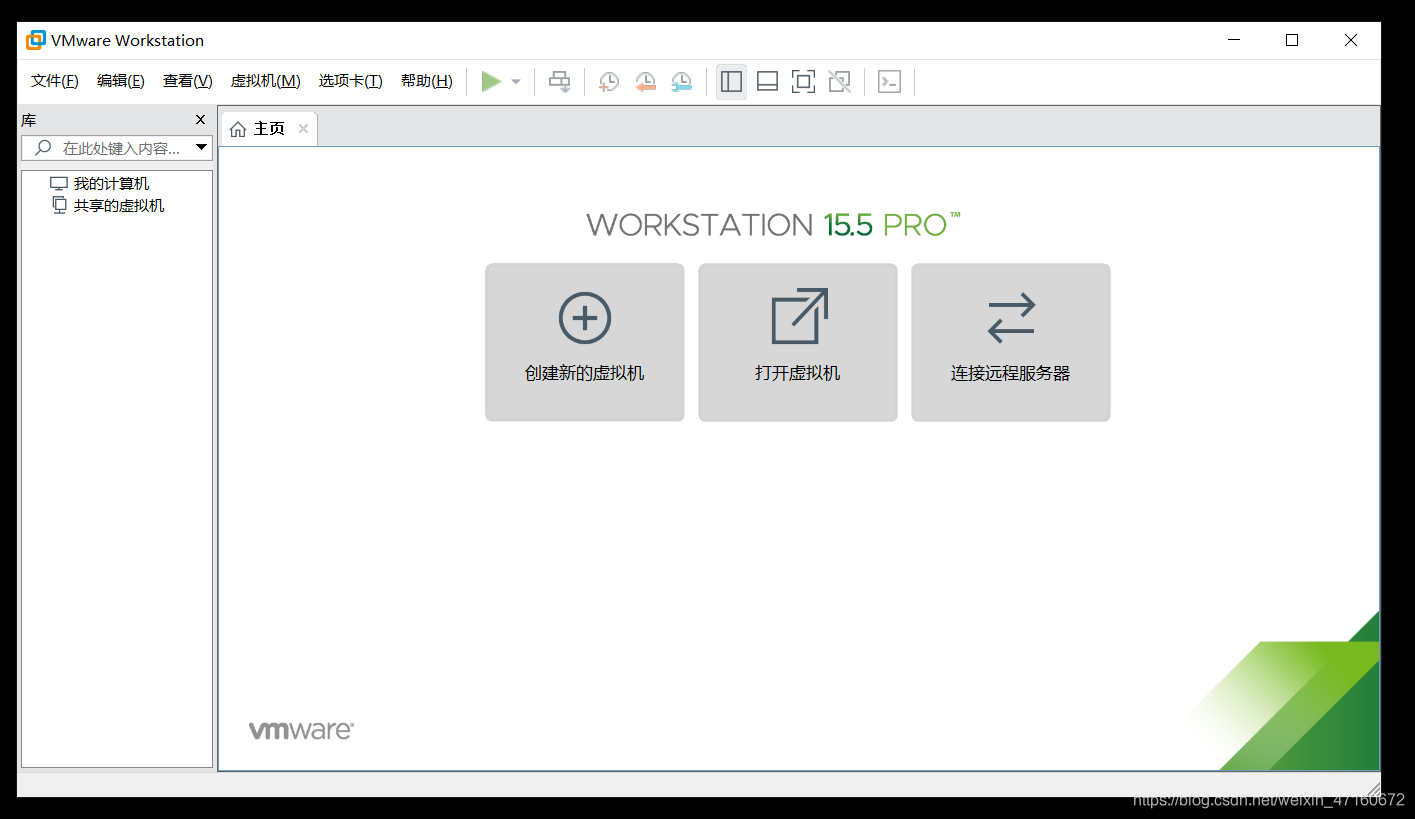This screenshot has width=1415, height=819.
Task: Open the 编辑(E) menu
Action: [121, 81]
